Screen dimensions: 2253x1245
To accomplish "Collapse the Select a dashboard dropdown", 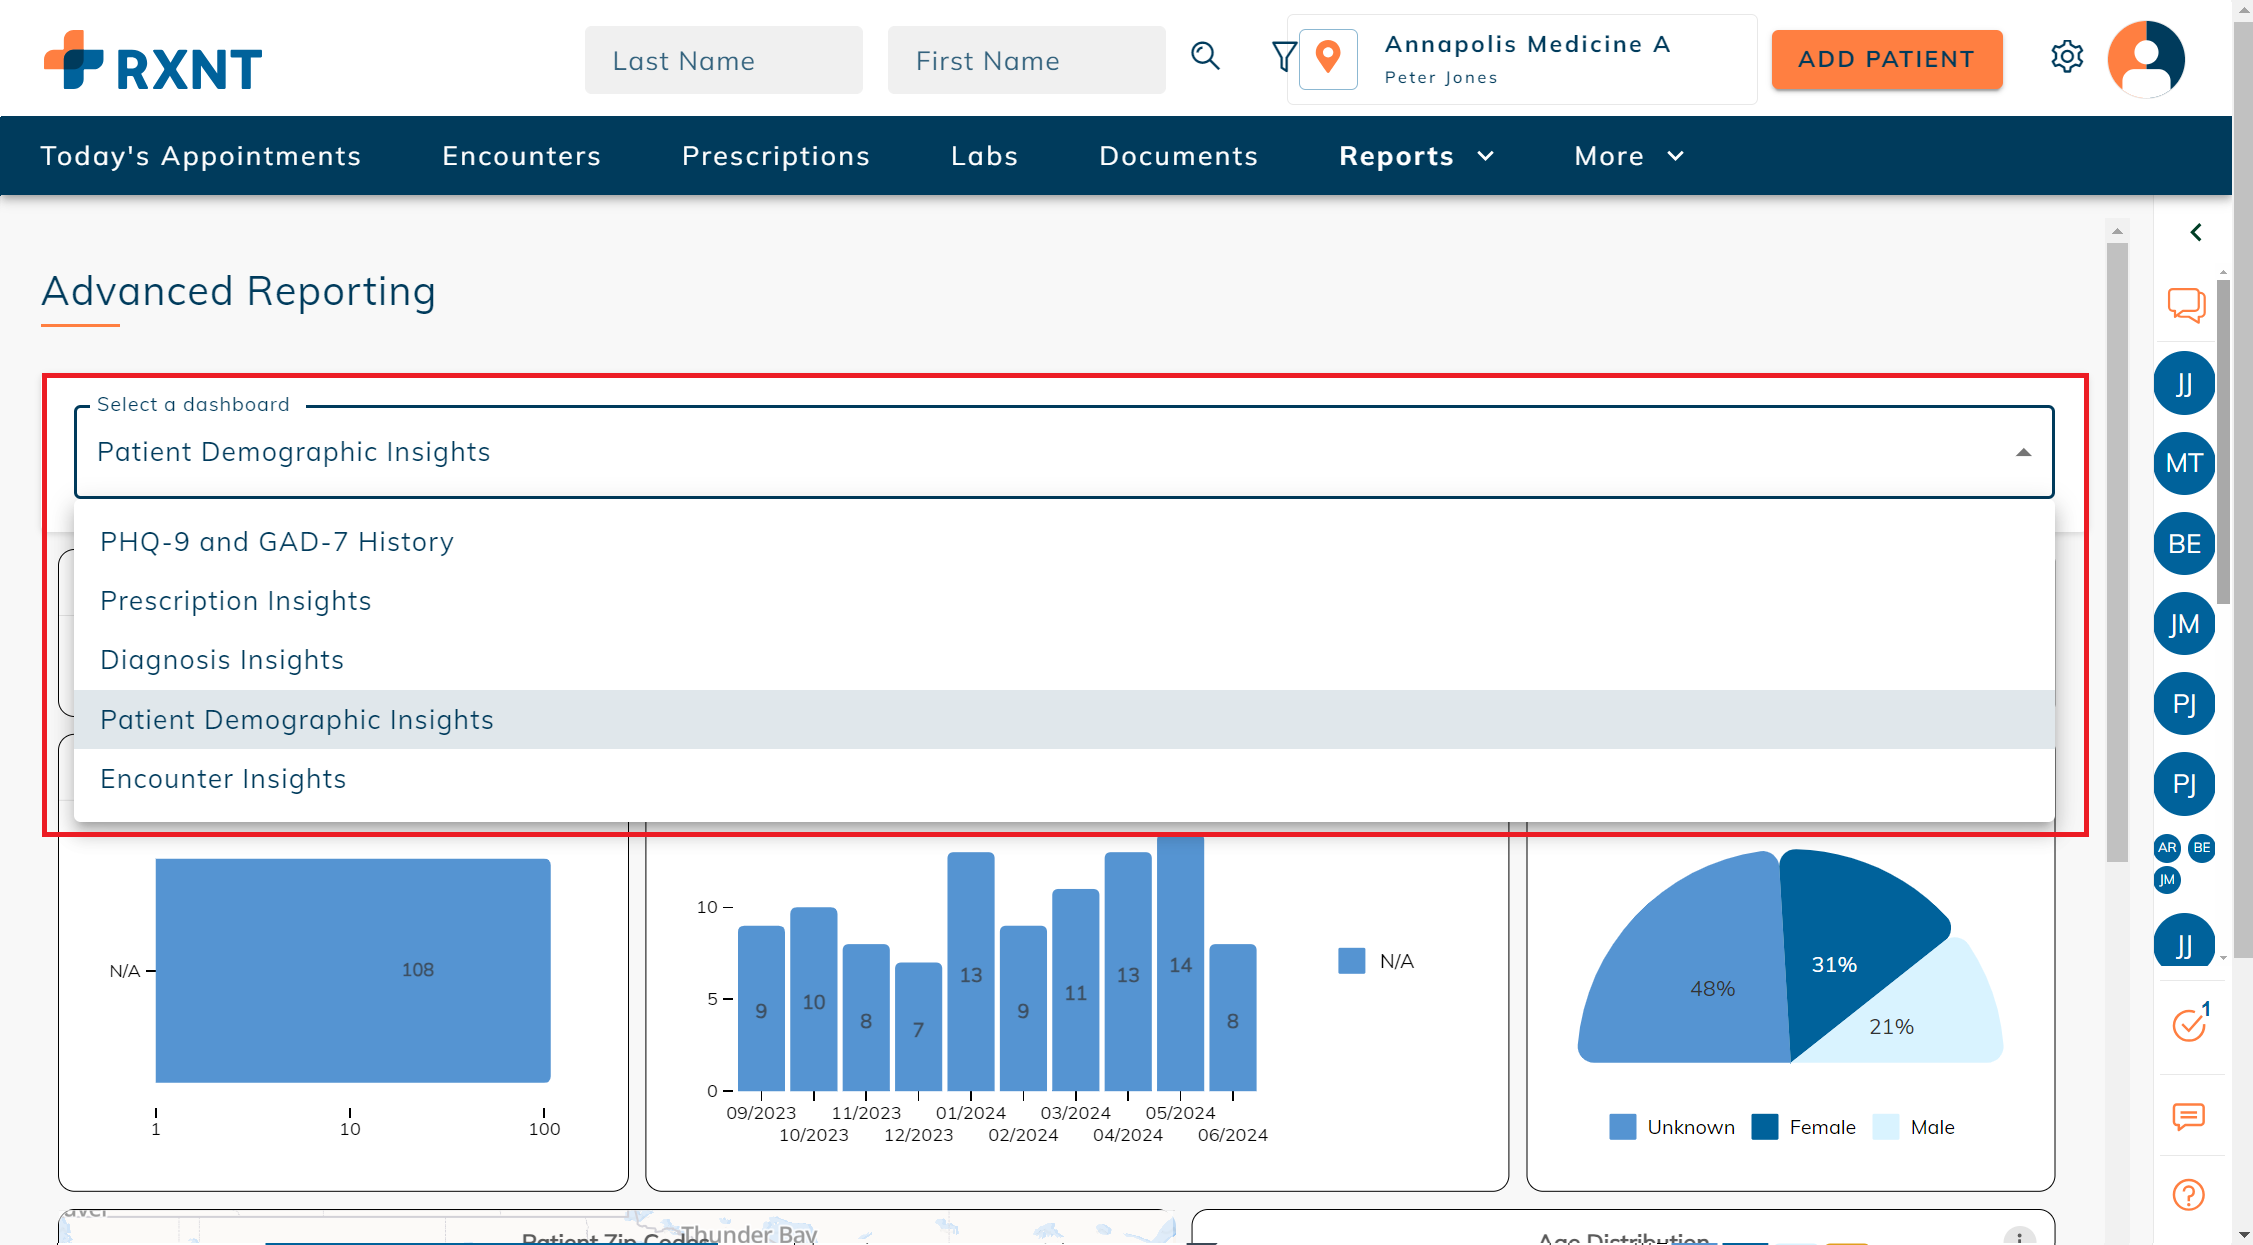I will pyautogui.click(x=2023, y=452).
